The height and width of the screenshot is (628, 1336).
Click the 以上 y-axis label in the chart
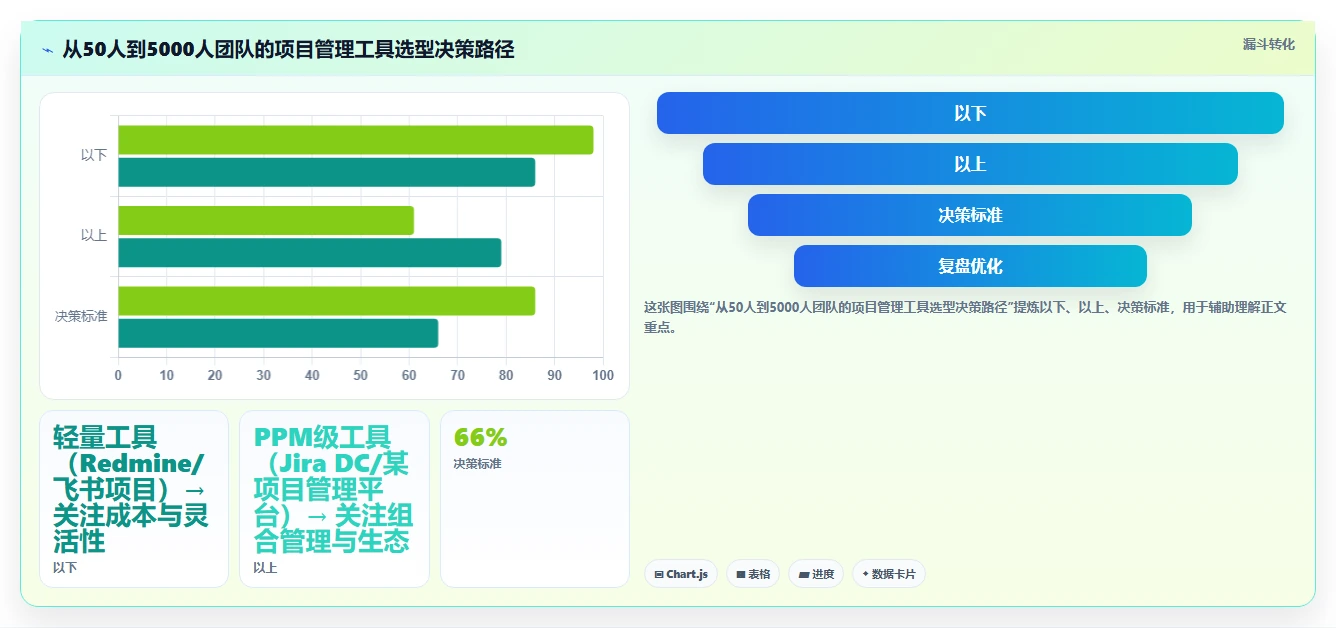(x=94, y=236)
